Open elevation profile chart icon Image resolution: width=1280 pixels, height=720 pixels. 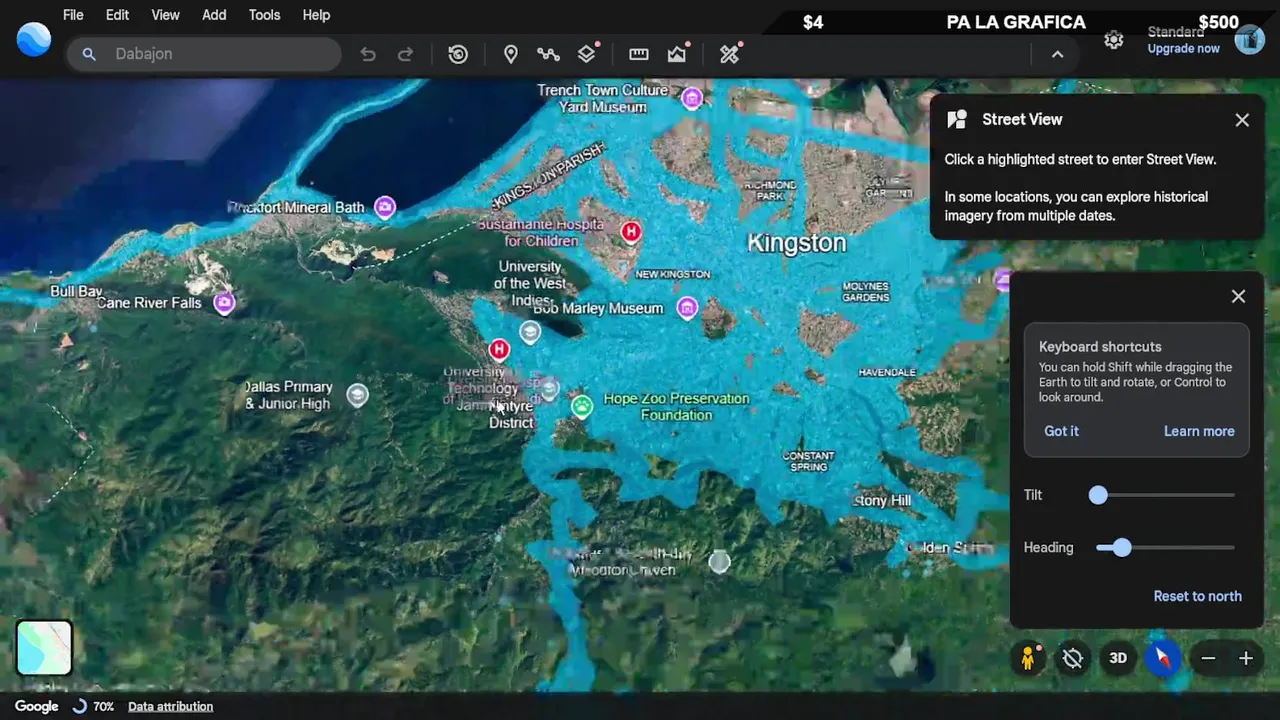678,53
